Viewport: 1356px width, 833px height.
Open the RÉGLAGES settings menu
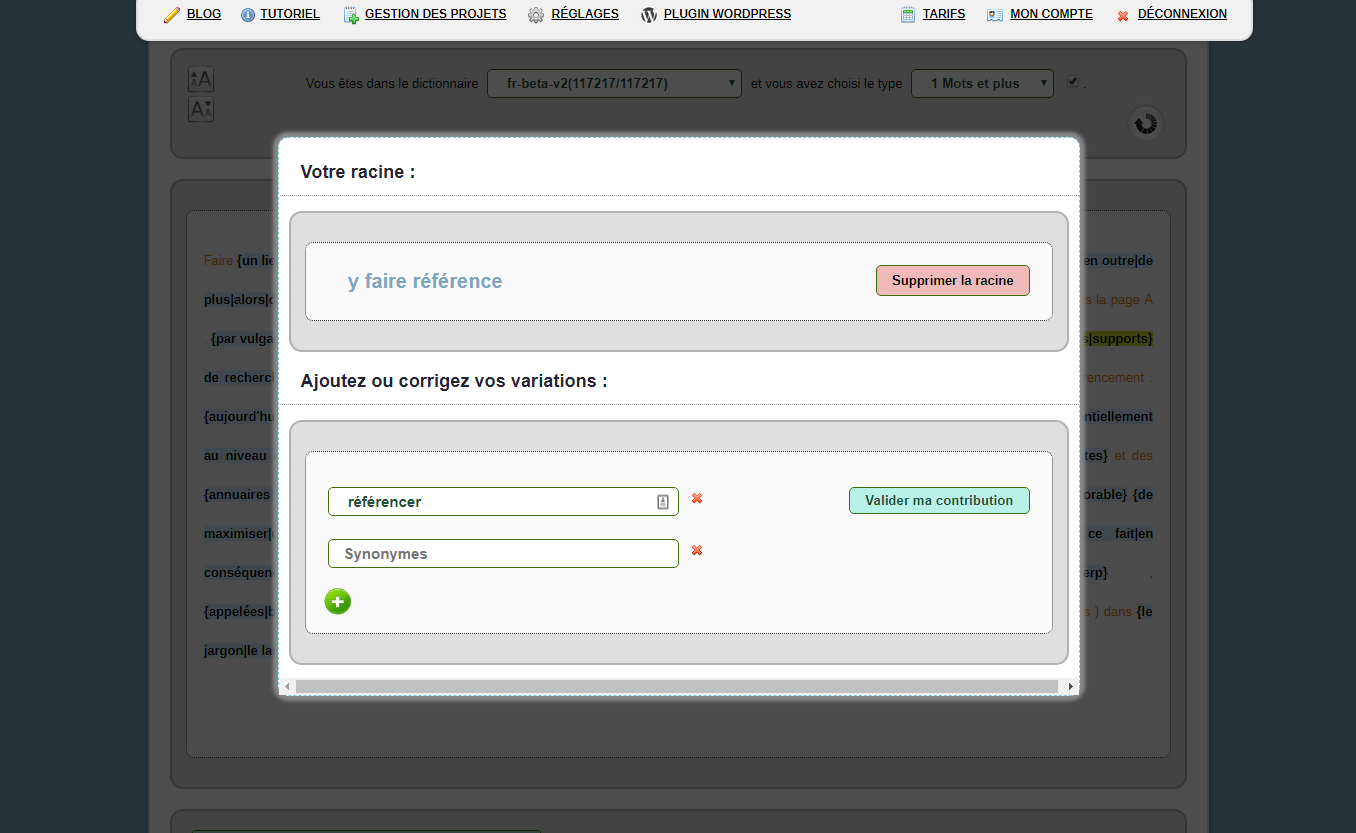(x=585, y=14)
